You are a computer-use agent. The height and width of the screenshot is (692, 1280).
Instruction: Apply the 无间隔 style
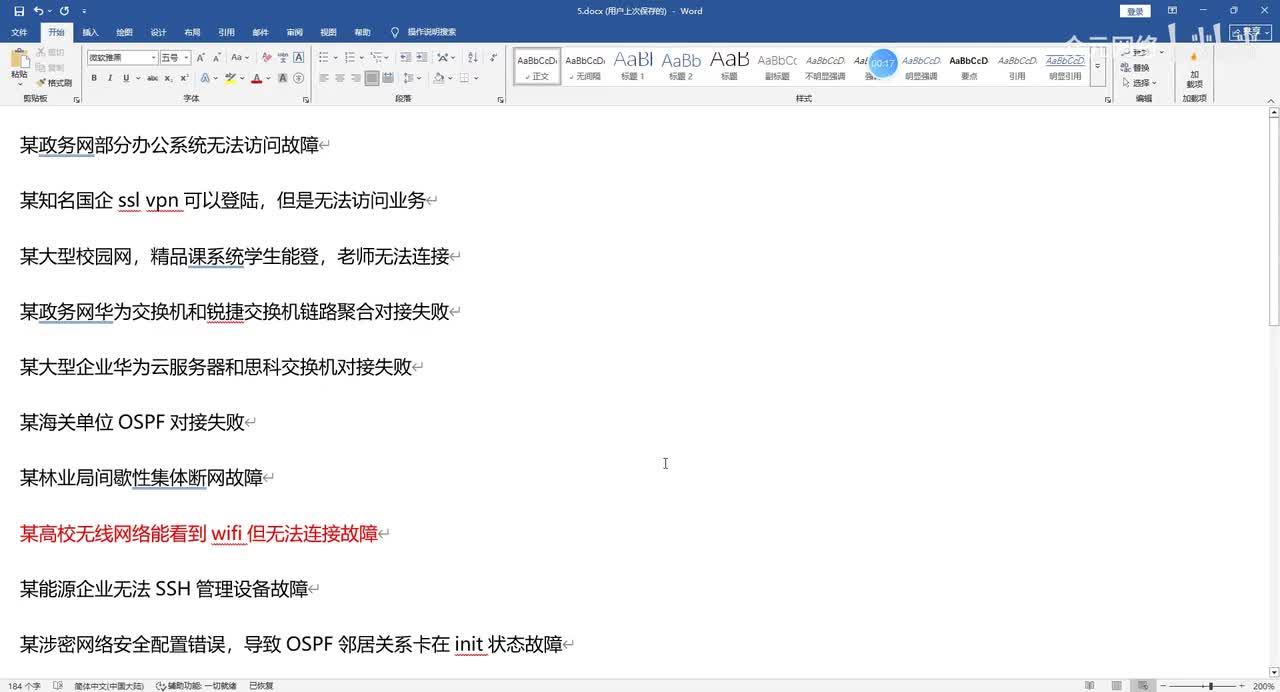click(585, 66)
